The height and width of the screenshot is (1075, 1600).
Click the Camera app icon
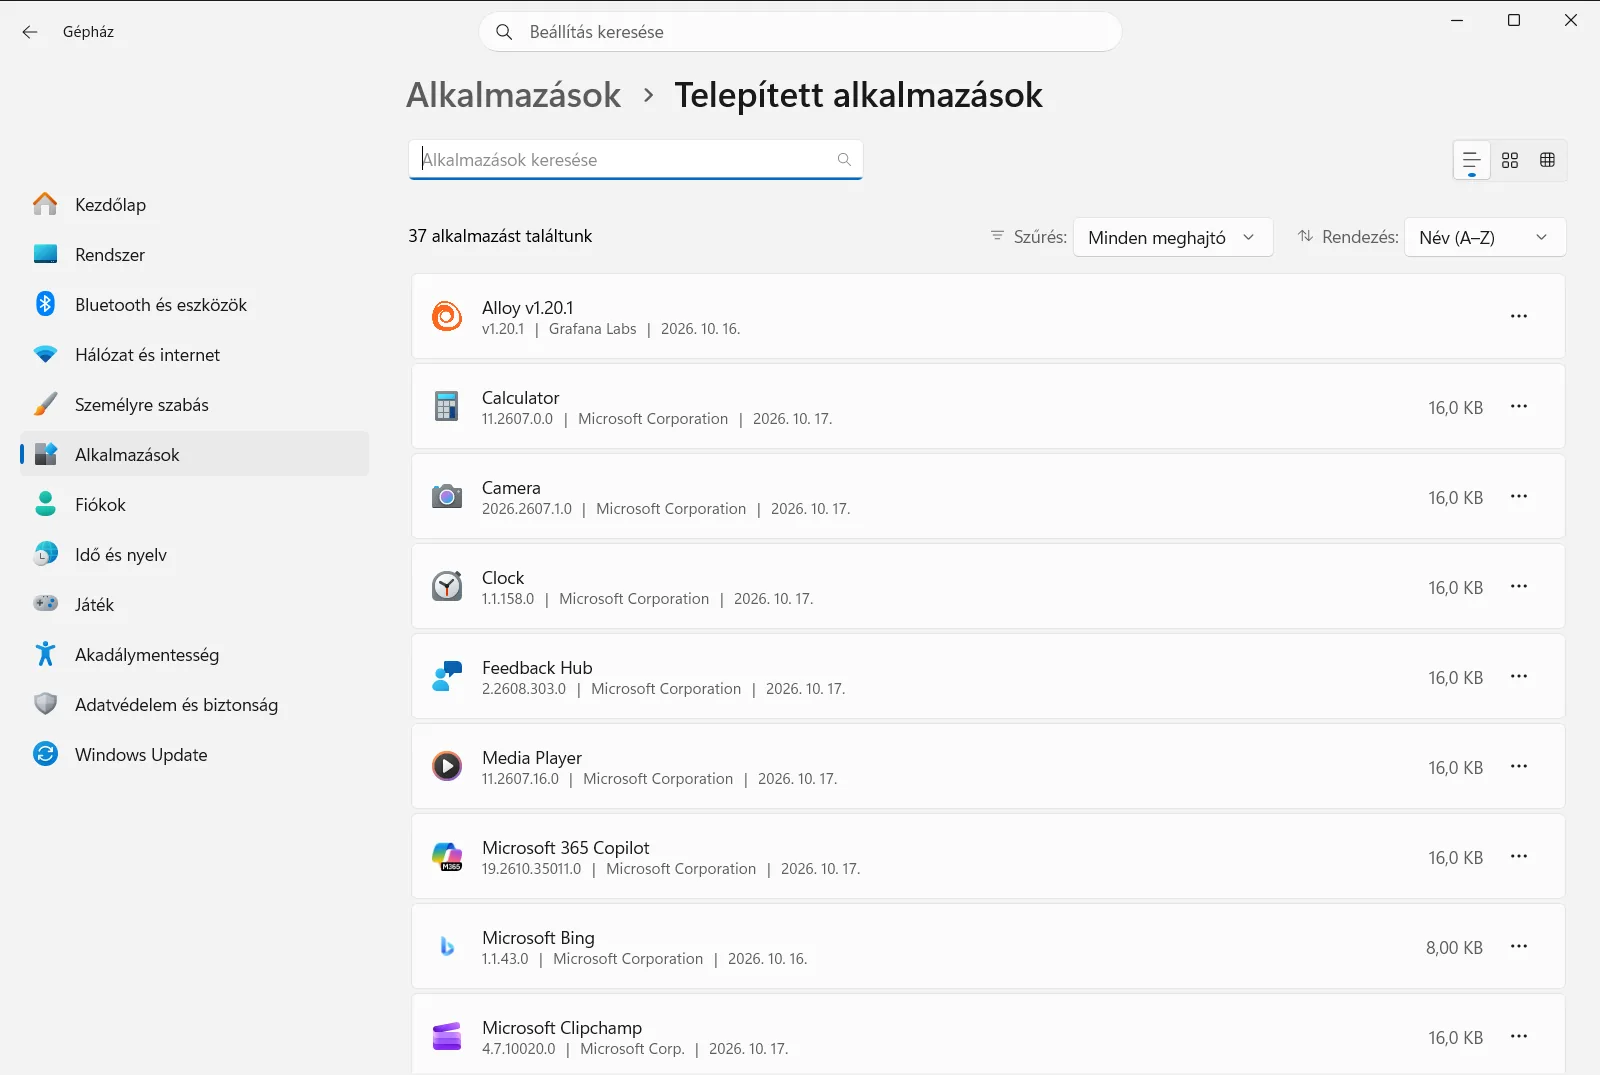446,496
